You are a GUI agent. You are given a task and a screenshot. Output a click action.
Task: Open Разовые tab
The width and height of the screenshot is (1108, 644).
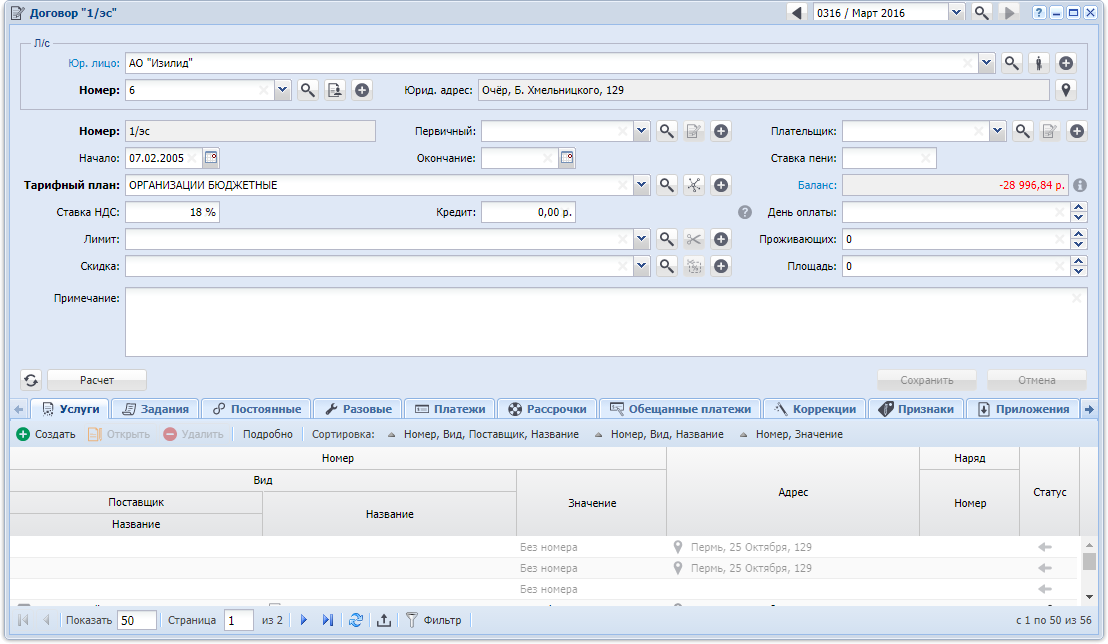coord(358,409)
